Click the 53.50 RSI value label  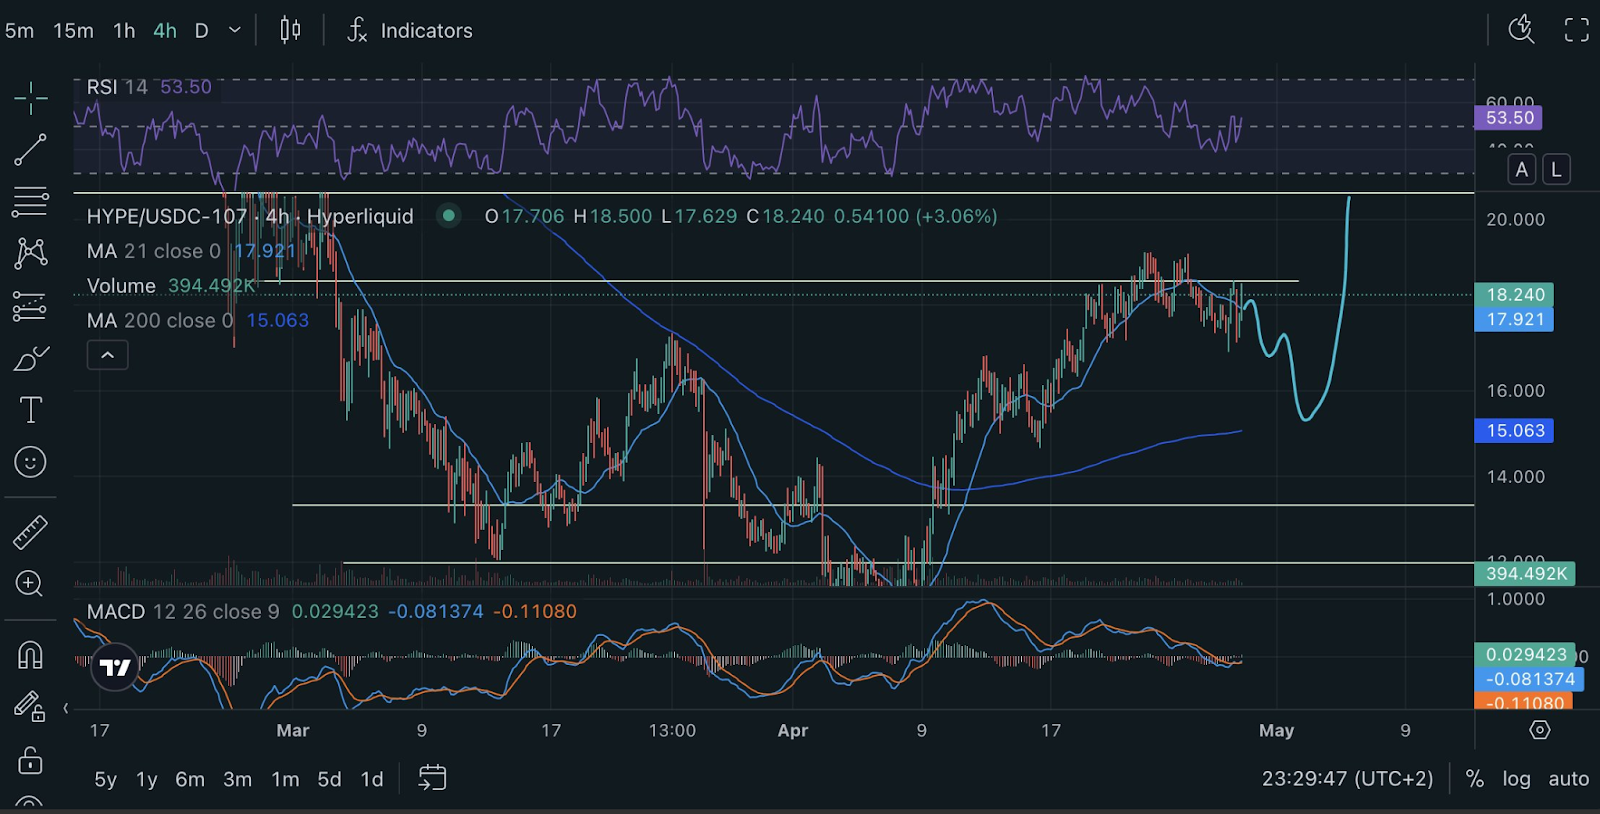(1509, 118)
